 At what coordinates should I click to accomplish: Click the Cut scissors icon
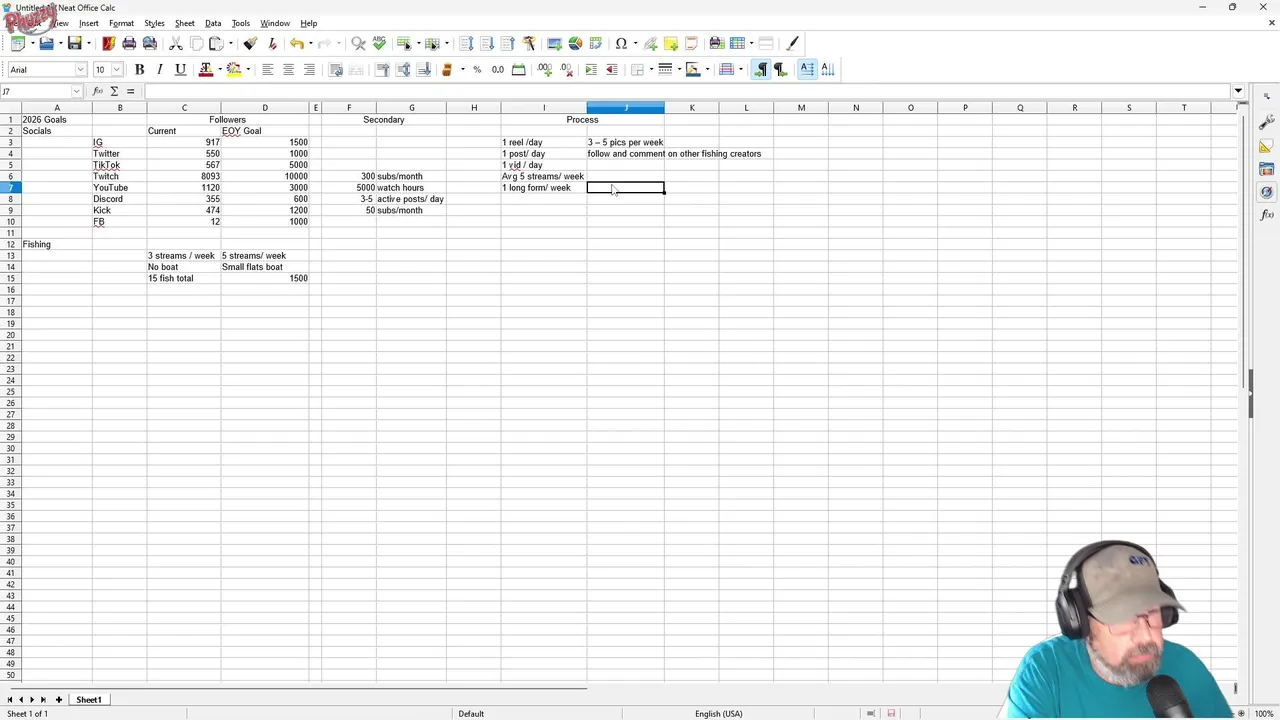[176, 43]
